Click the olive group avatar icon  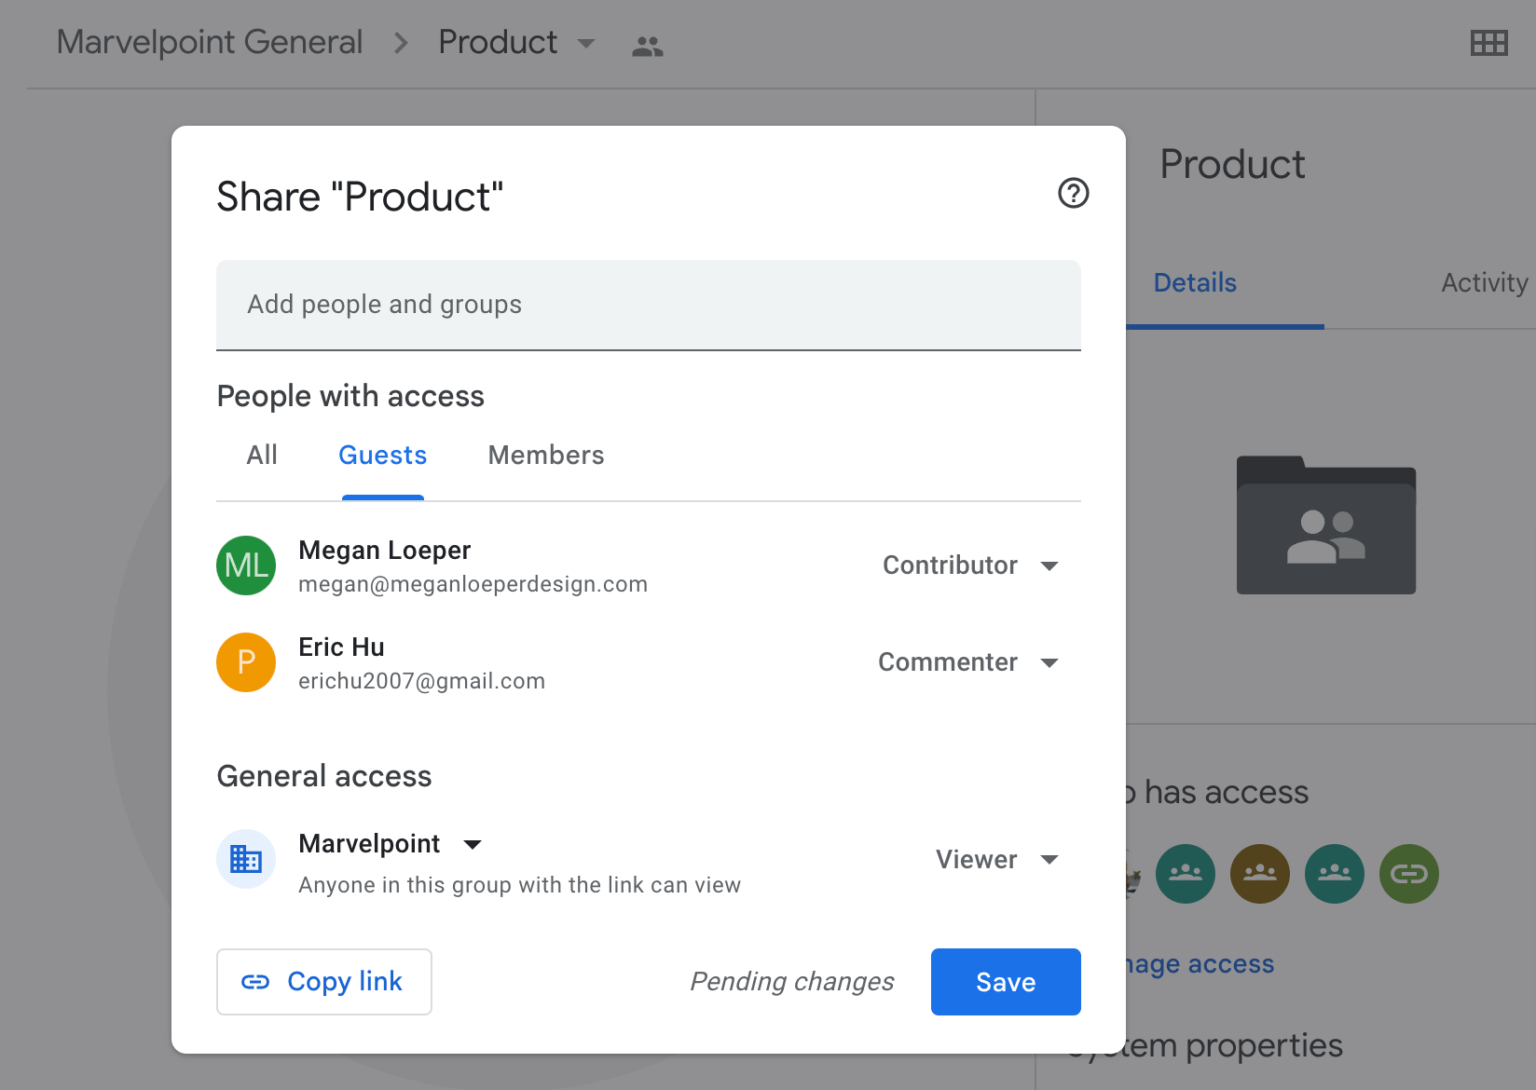[1259, 873]
